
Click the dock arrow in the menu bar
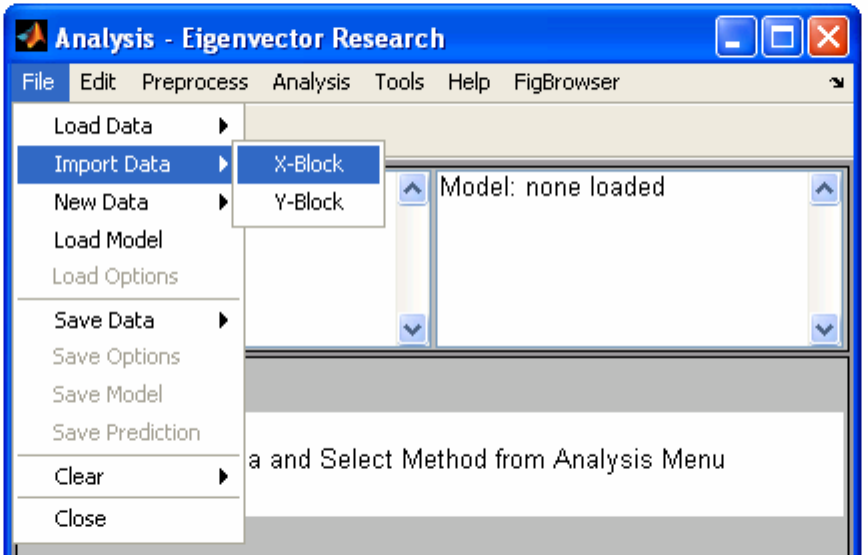click(836, 84)
